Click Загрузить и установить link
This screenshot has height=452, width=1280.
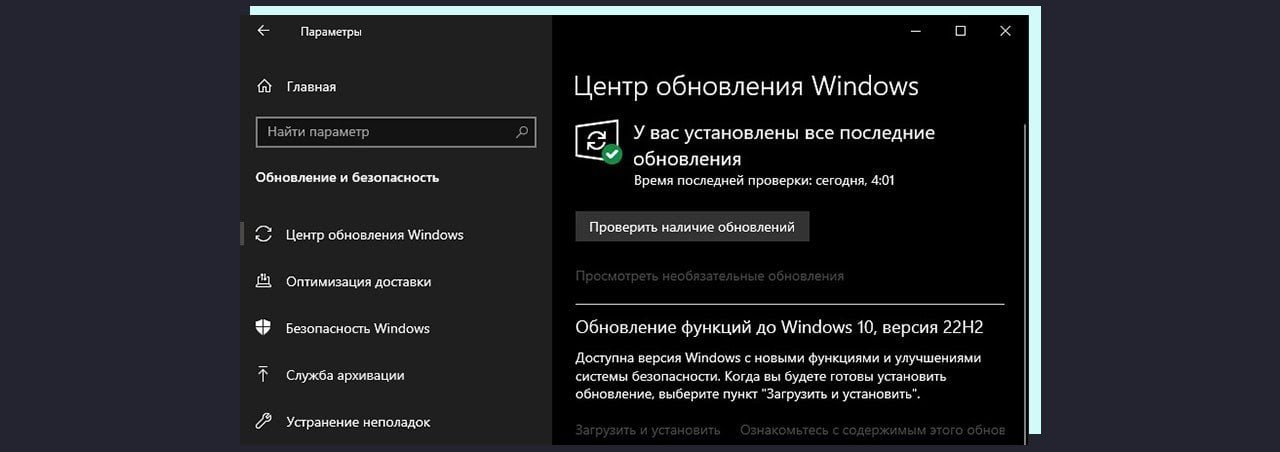point(648,430)
